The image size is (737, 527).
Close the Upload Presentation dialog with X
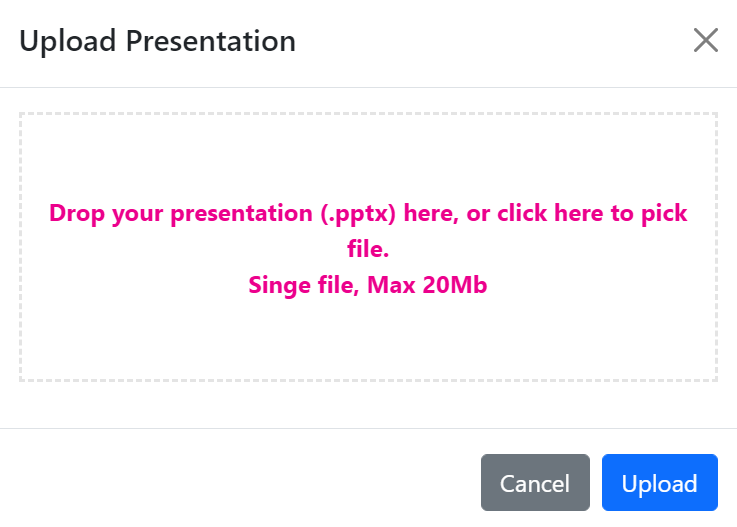(706, 41)
